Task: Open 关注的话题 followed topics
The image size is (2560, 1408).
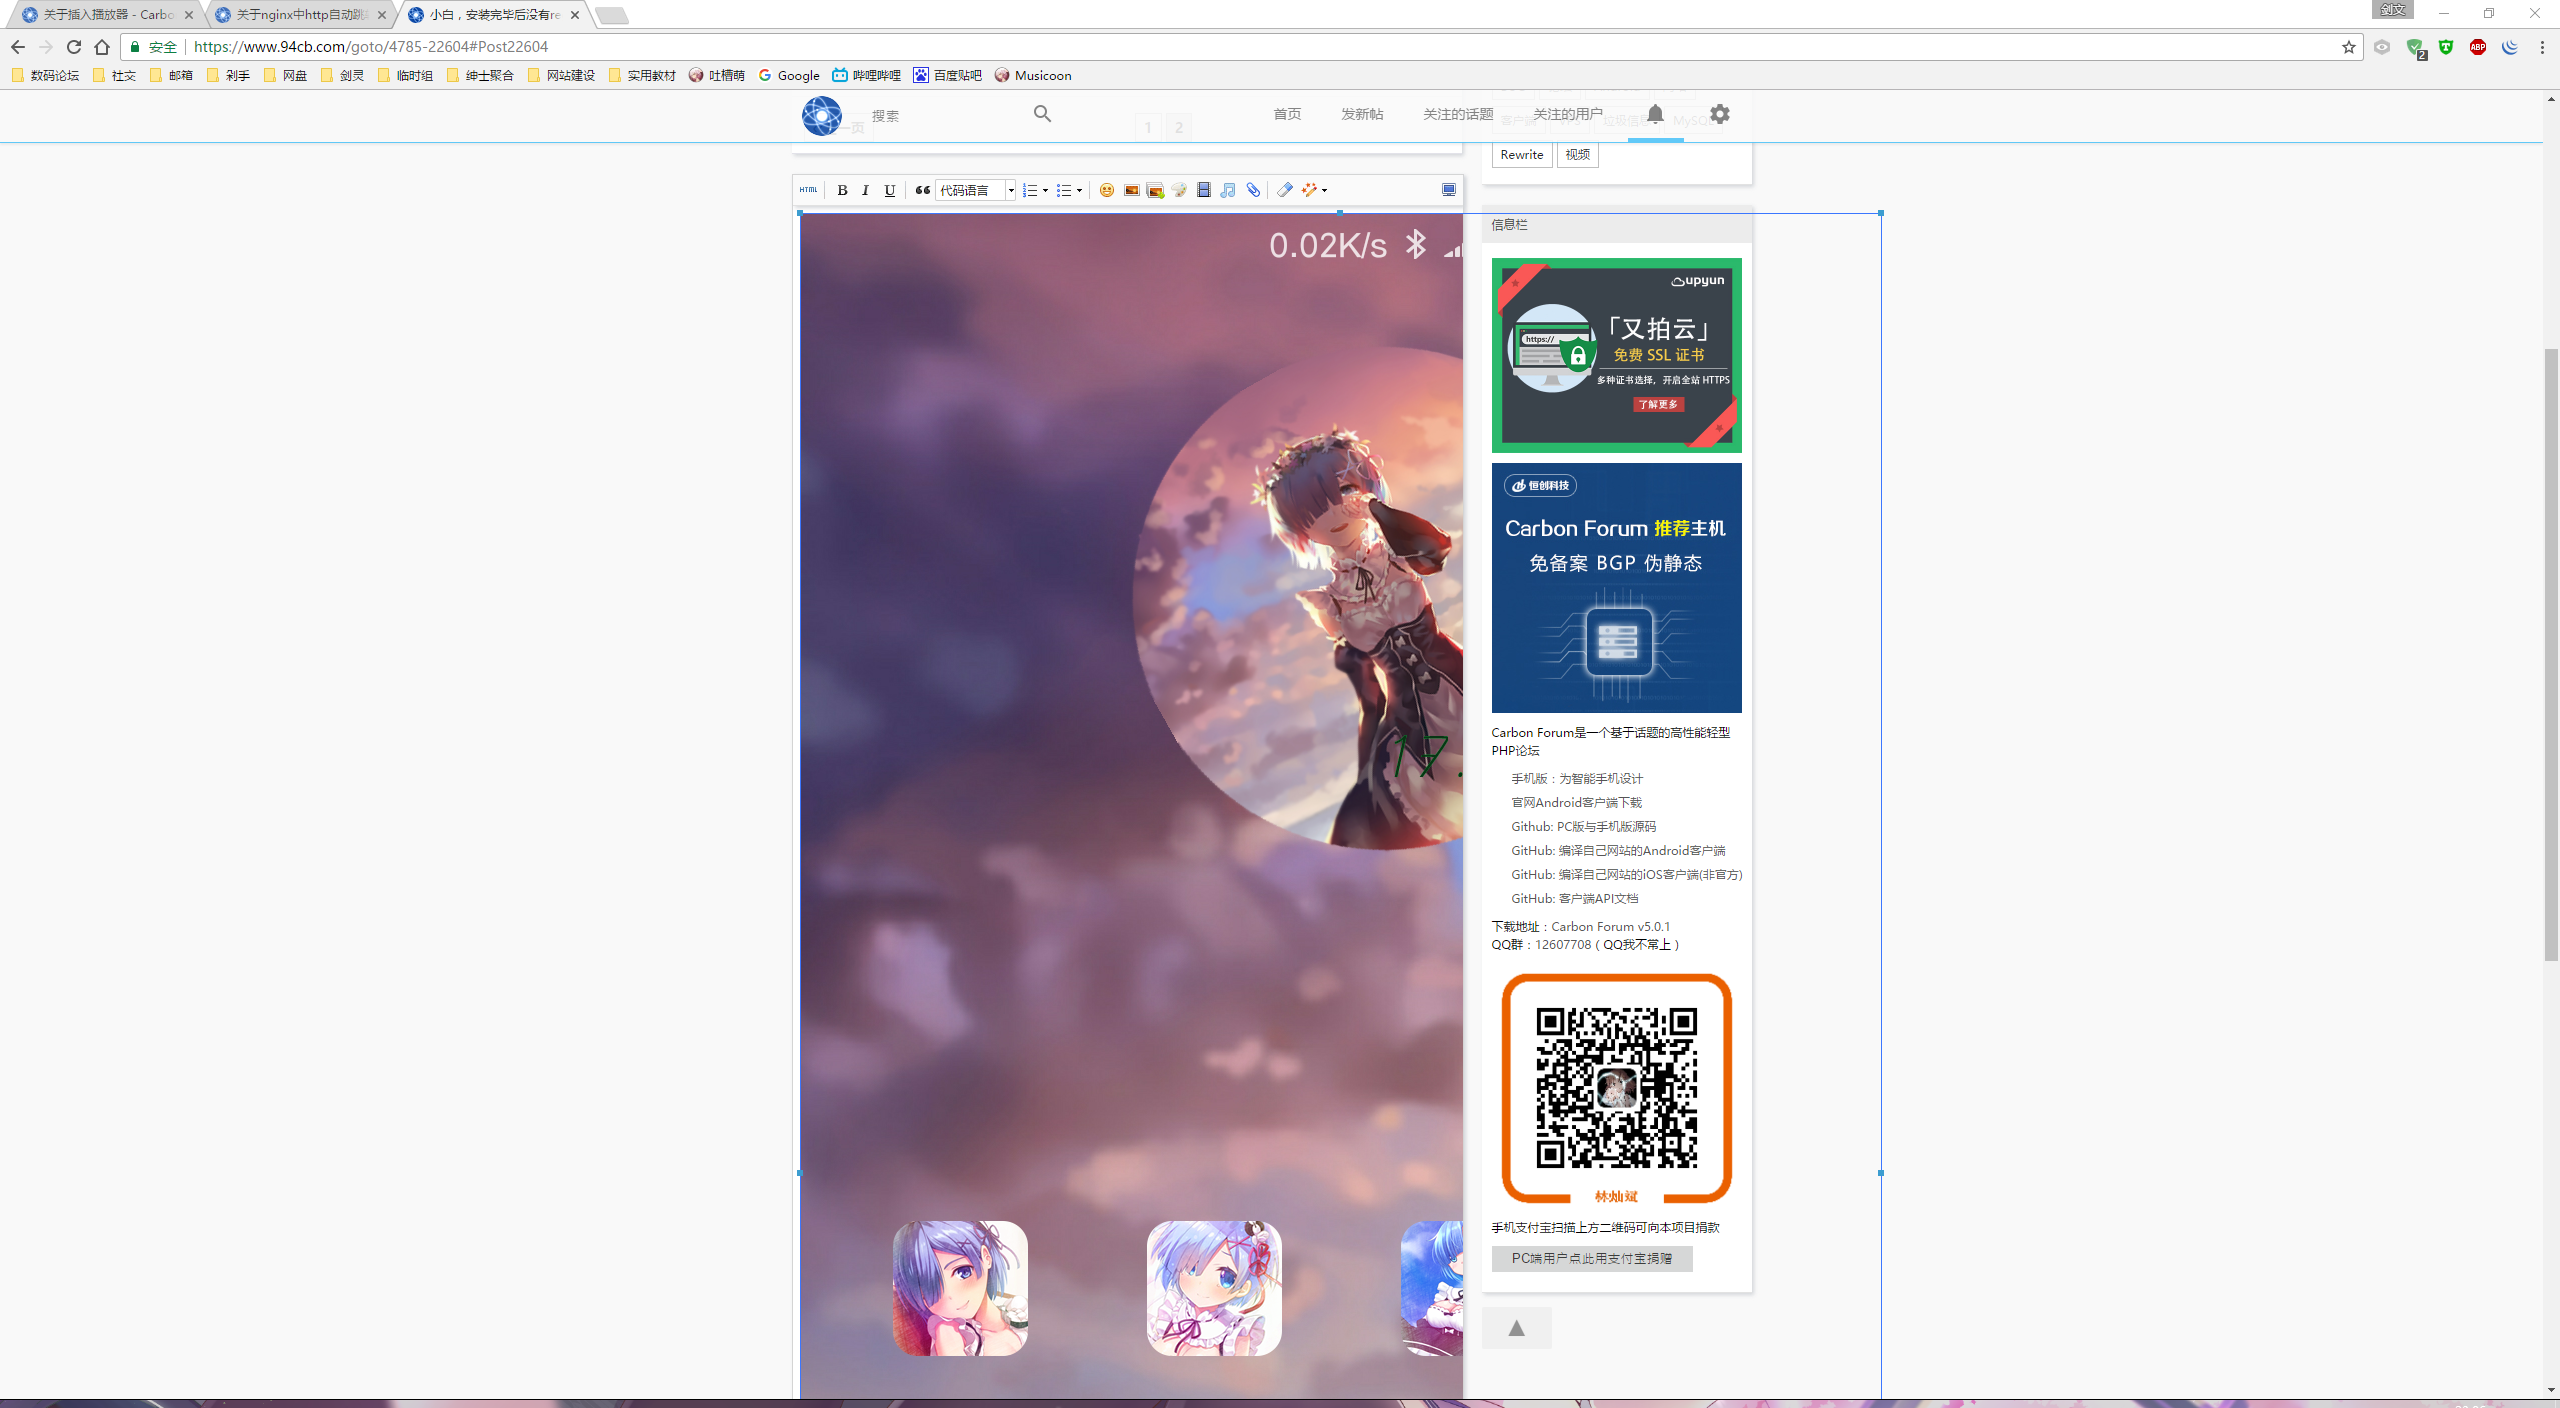Action: (x=1458, y=114)
